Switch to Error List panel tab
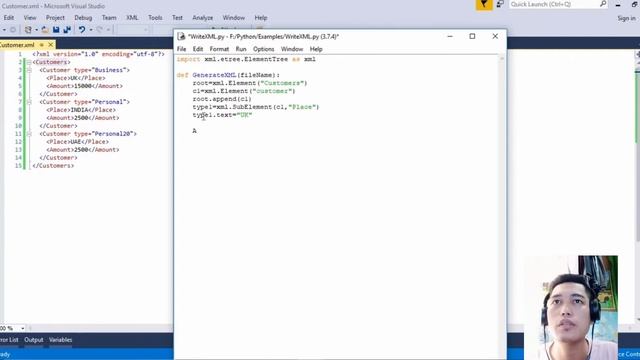The image size is (640, 360). (9, 340)
